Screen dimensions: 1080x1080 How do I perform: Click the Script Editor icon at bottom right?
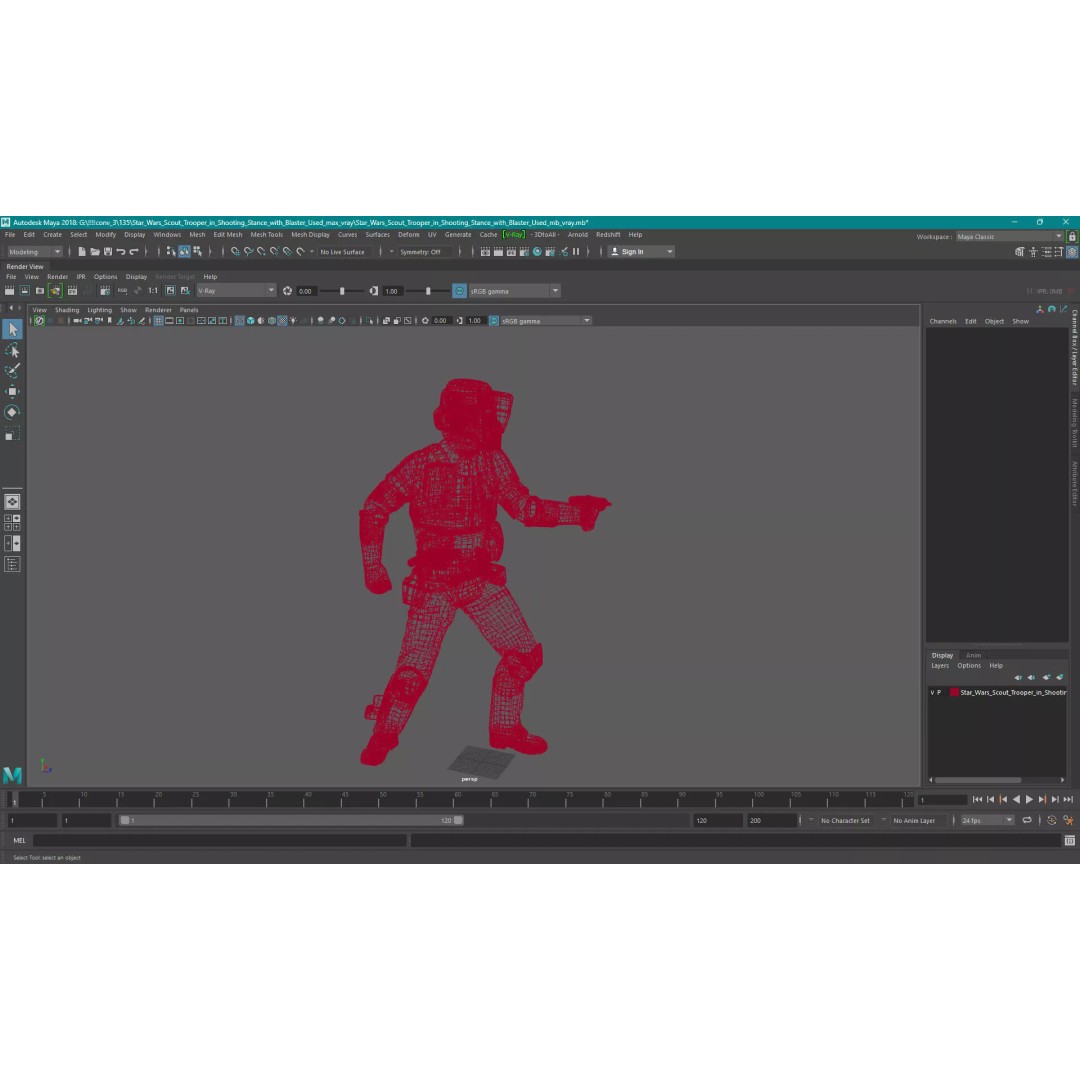click(x=1070, y=840)
